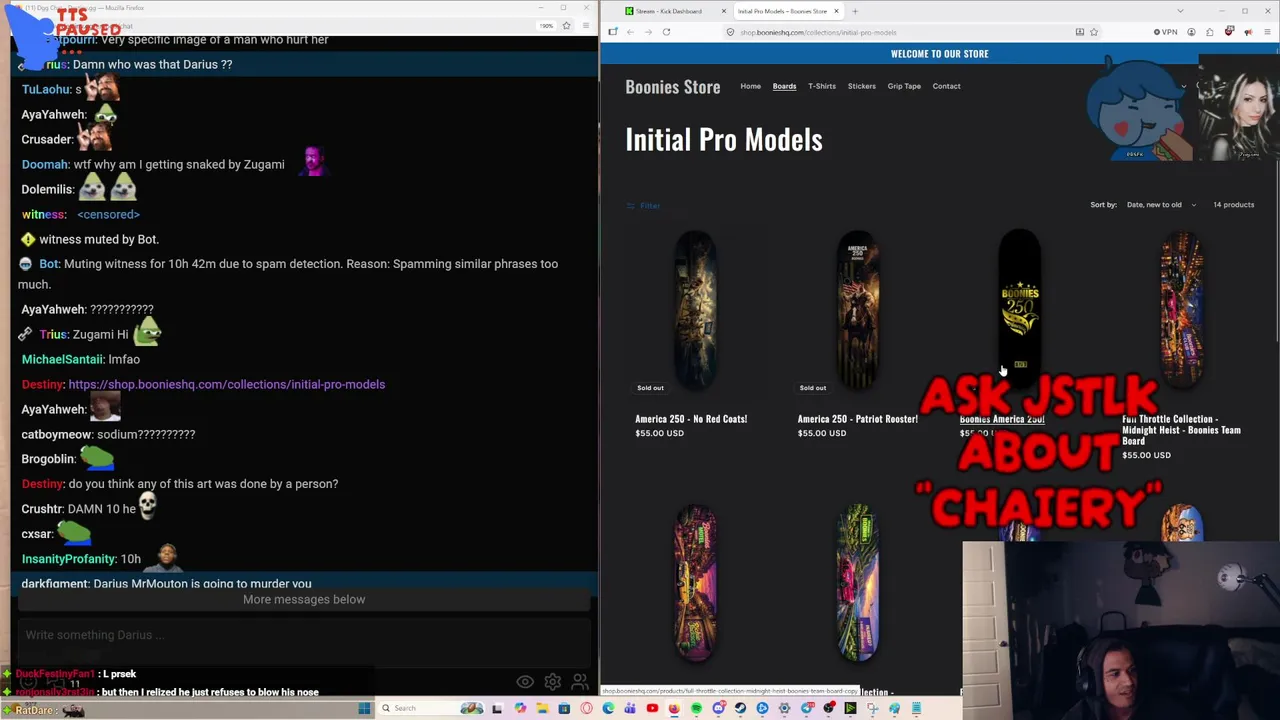Open the Contact page link
The width and height of the screenshot is (1280, 720).
pos(947,86)
